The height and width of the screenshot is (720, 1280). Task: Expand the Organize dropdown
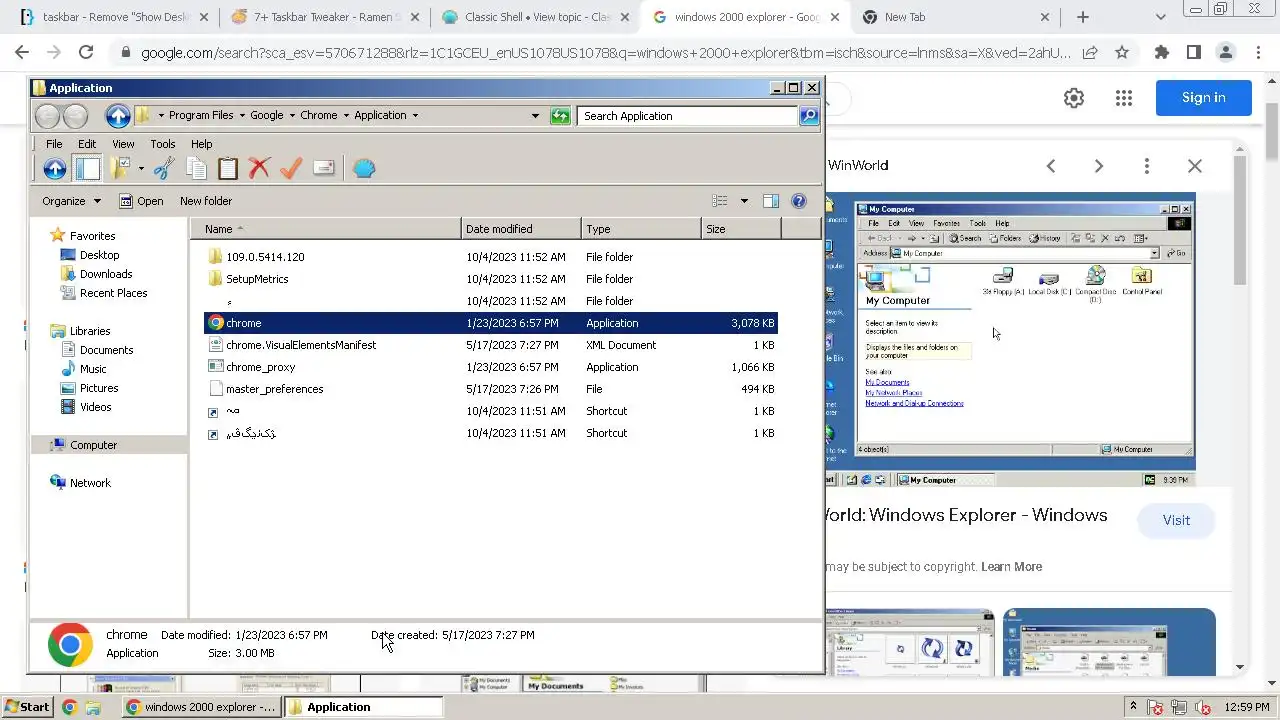(x=71, y=201)
